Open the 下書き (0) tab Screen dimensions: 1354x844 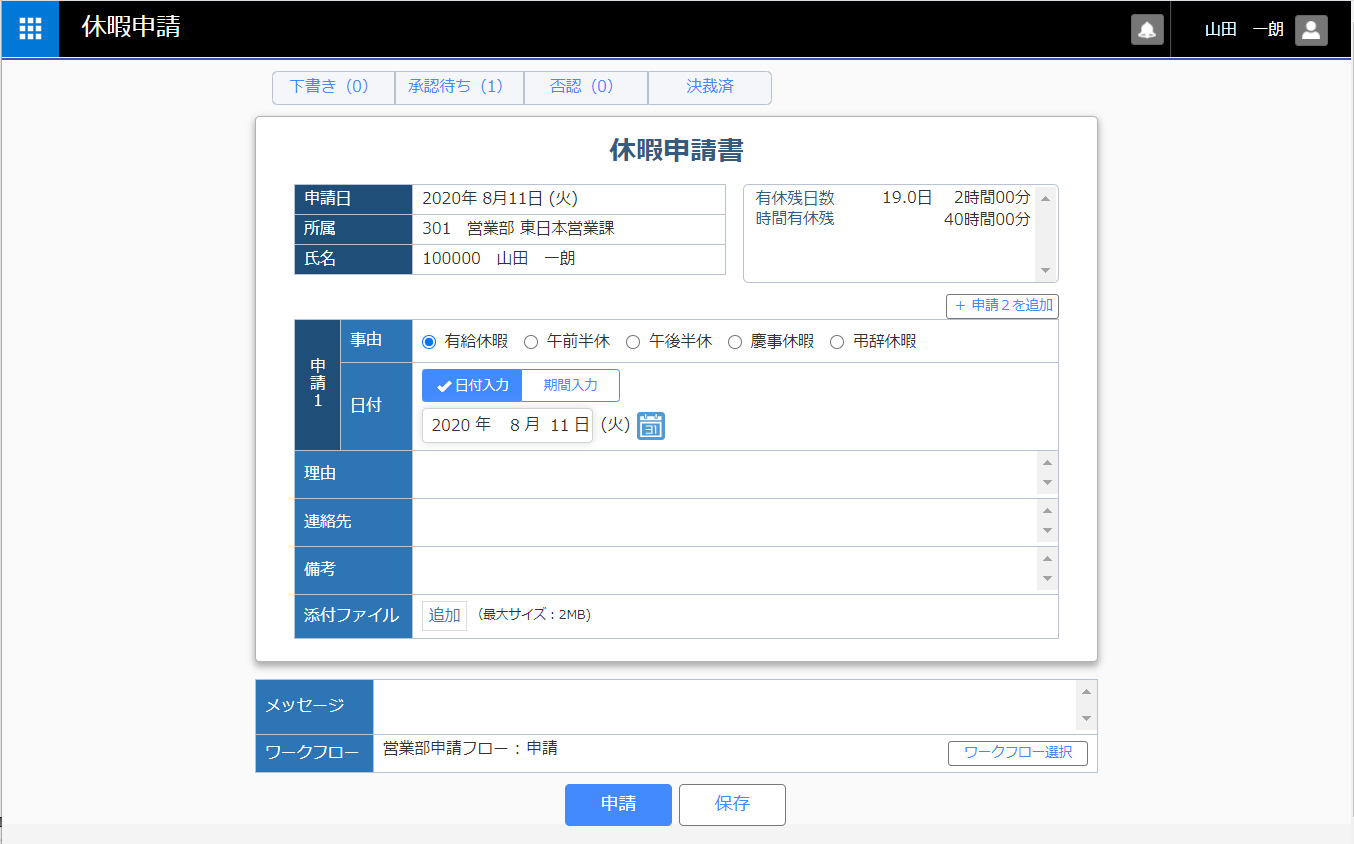[x=333, y=87]
